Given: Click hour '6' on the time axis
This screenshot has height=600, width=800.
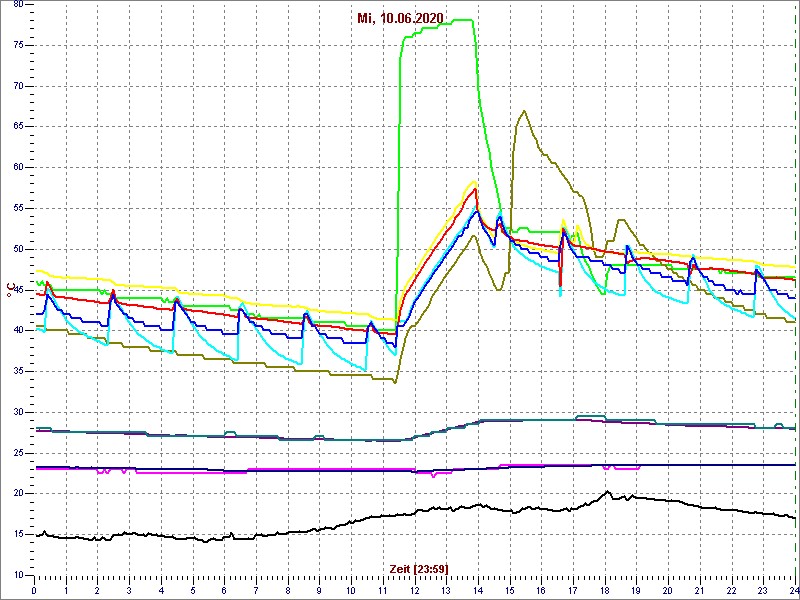Looking at the screenshot, I should pos(224,591).
